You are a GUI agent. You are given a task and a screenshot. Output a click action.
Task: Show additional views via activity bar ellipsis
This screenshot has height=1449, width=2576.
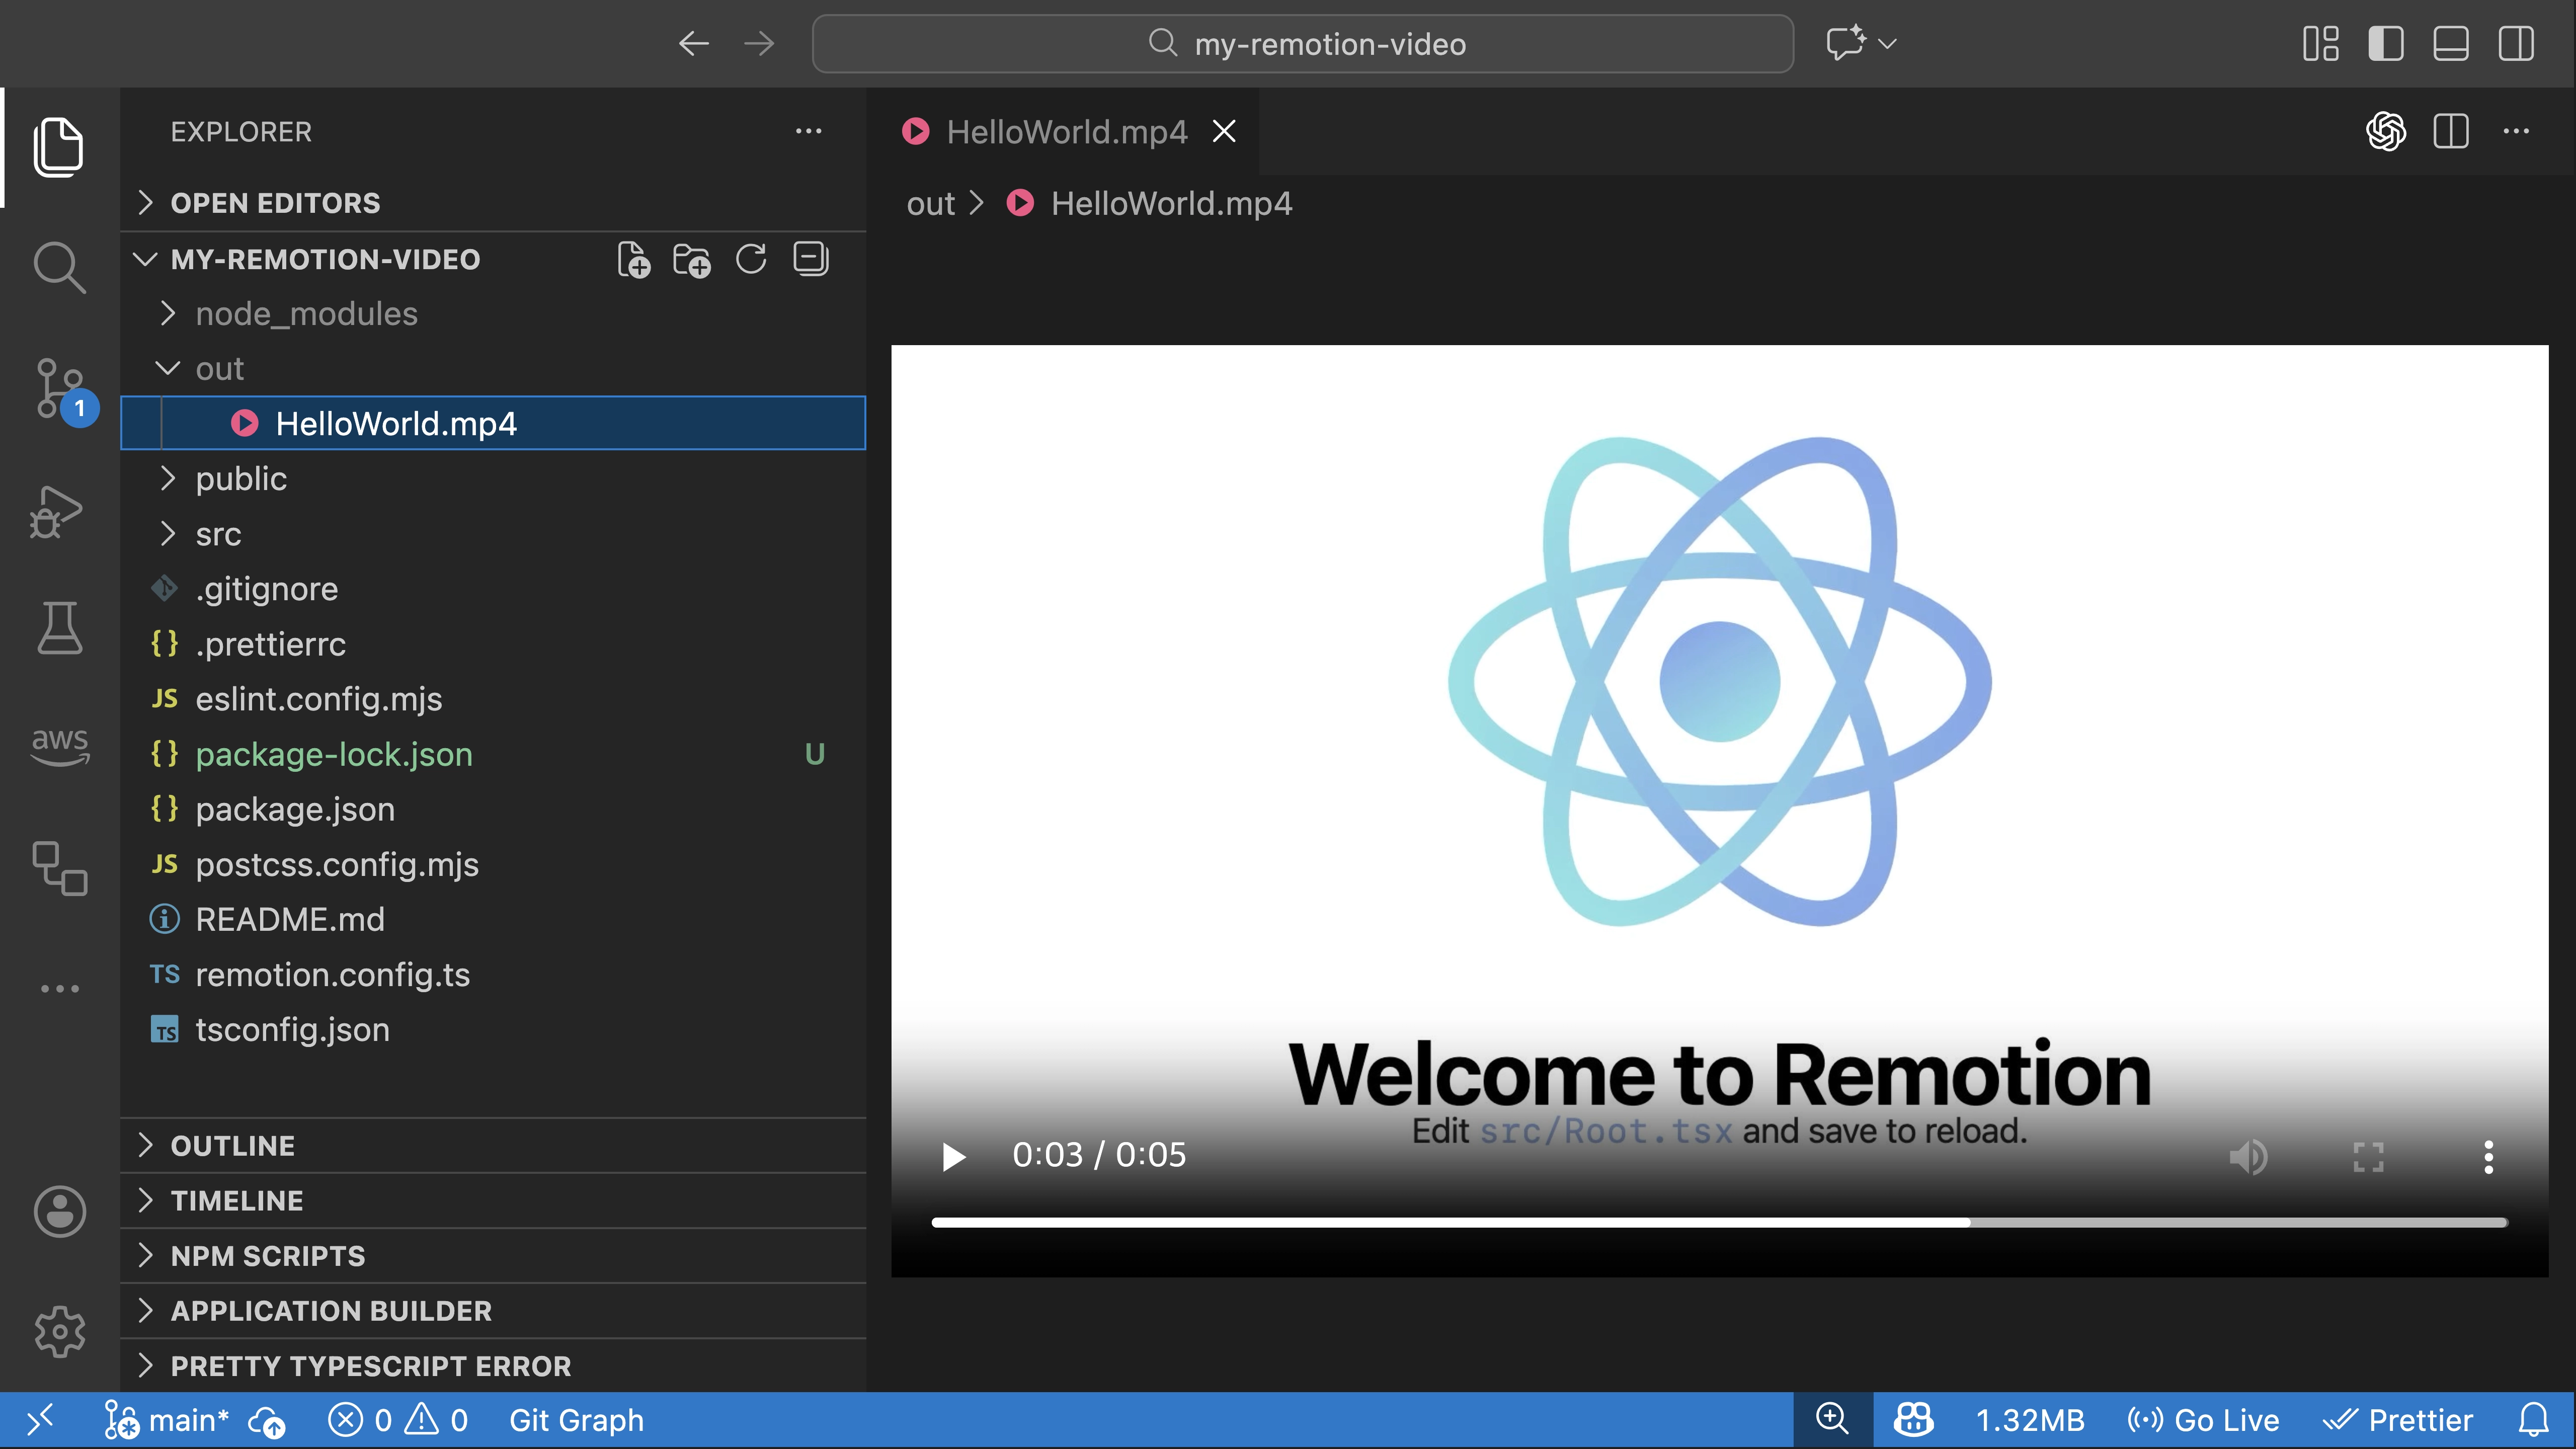[59, 989]
